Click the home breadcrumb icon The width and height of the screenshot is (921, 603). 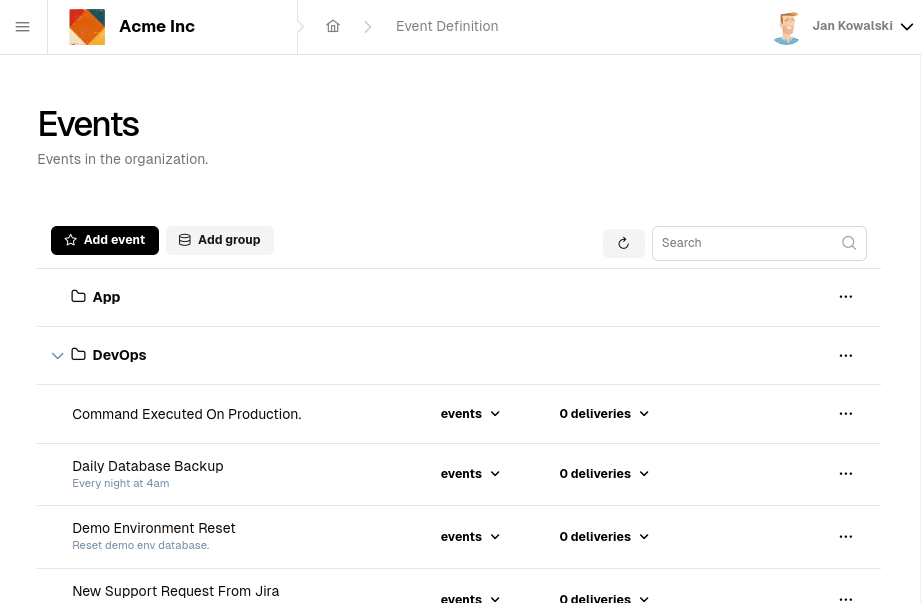(333, 26)
